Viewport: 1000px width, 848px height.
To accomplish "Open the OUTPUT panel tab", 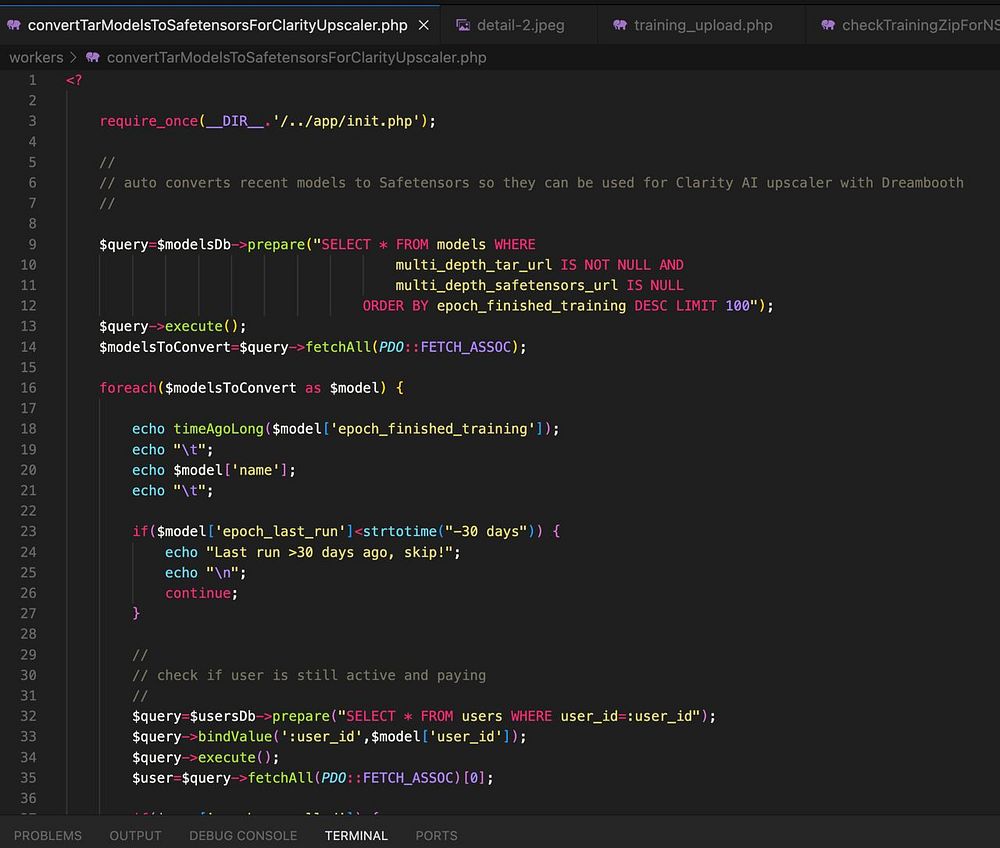I will [x=135, y=835].
